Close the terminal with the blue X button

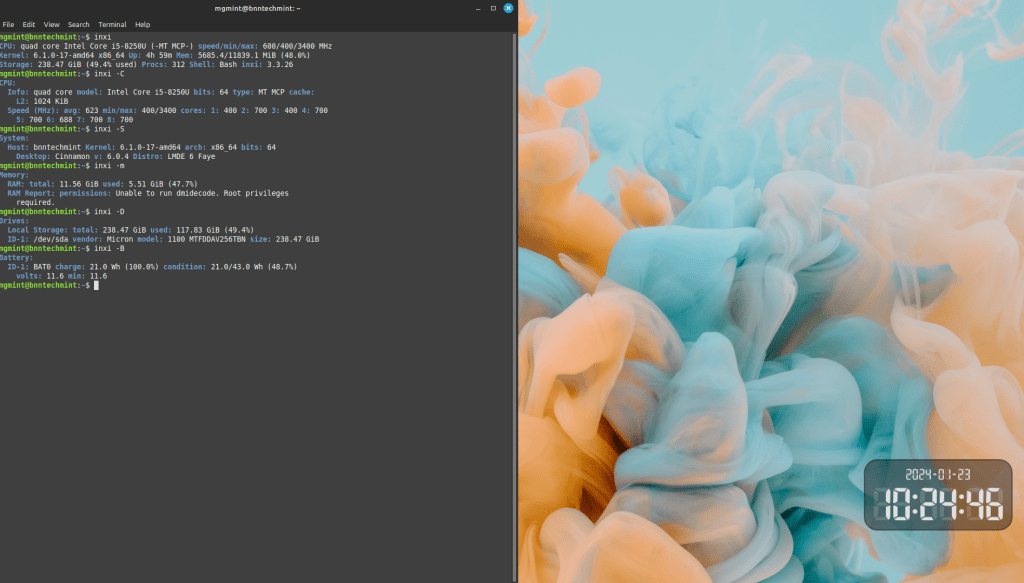point(508,8)
